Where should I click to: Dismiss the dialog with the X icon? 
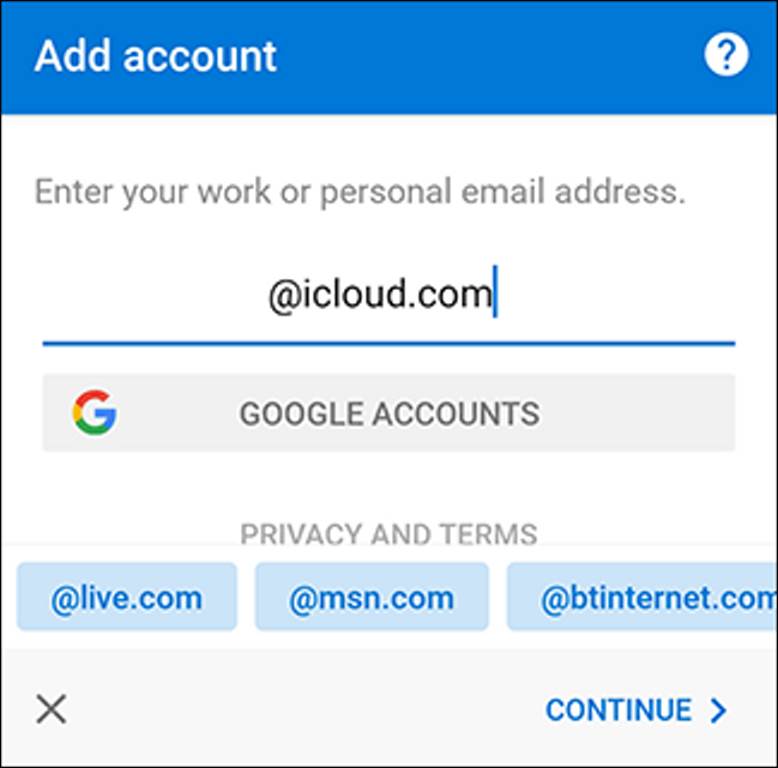(51, 710)
